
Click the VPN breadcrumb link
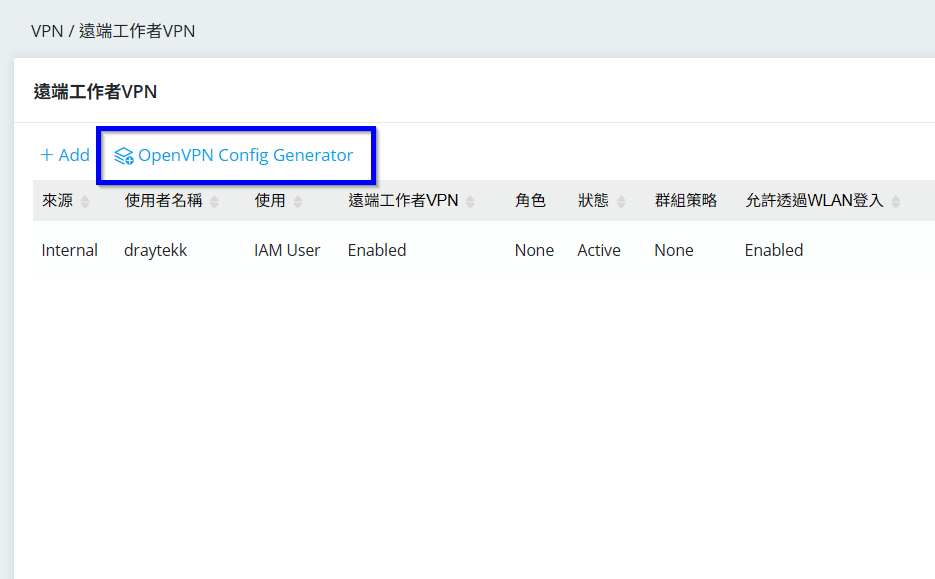click(47, 31)
